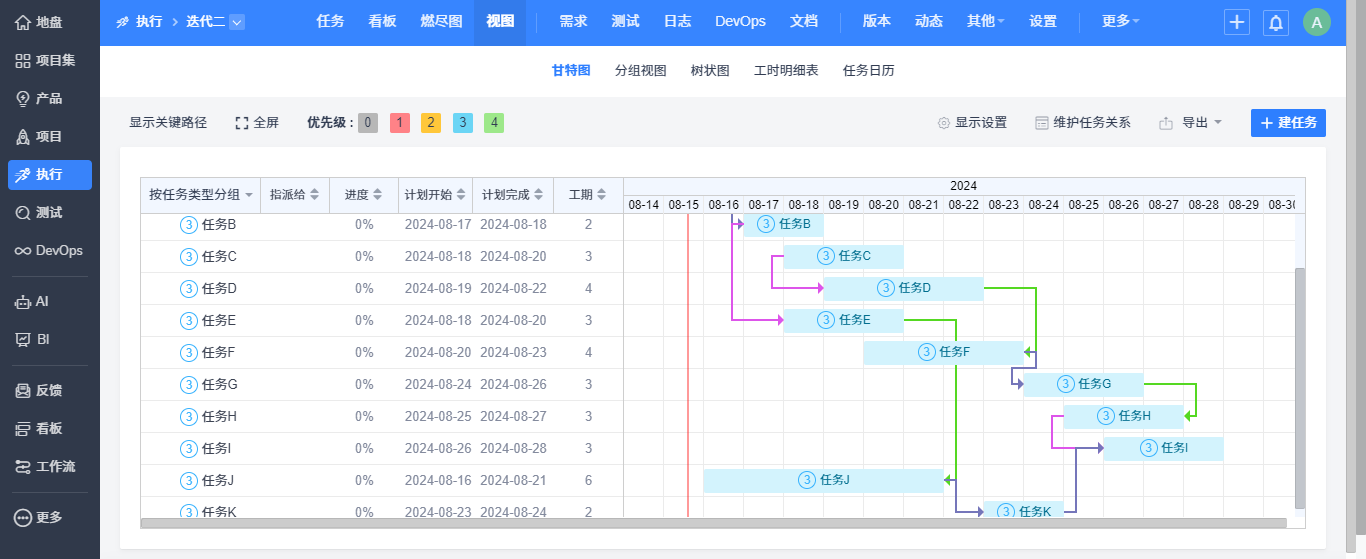This screenshot has height=559, width=1366.
Task: Switch to the 任务 tab
Action: [330, 22]
